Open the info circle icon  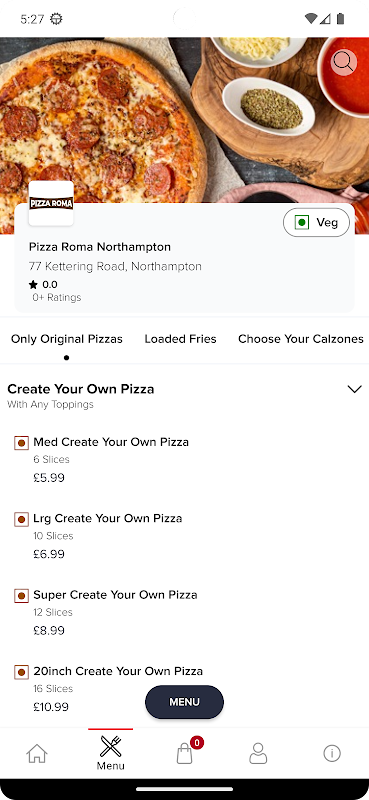(332, 753)
